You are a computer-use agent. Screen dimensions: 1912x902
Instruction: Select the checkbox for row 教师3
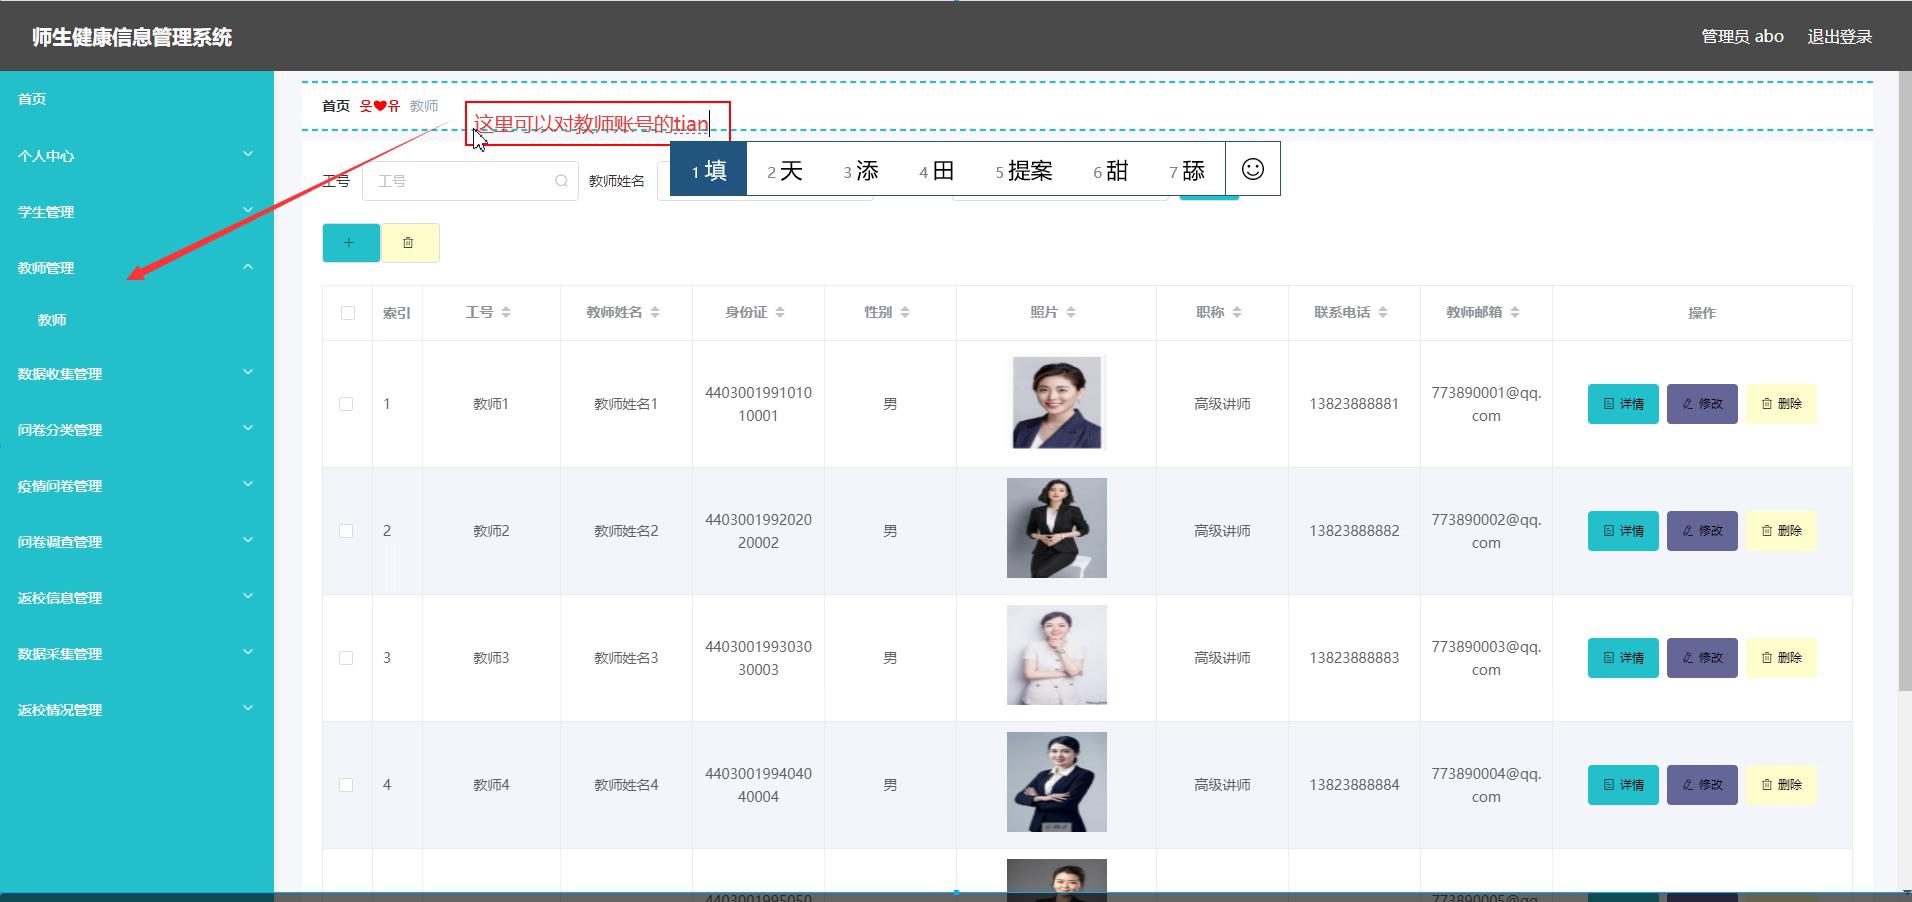[x=346, y=658]
